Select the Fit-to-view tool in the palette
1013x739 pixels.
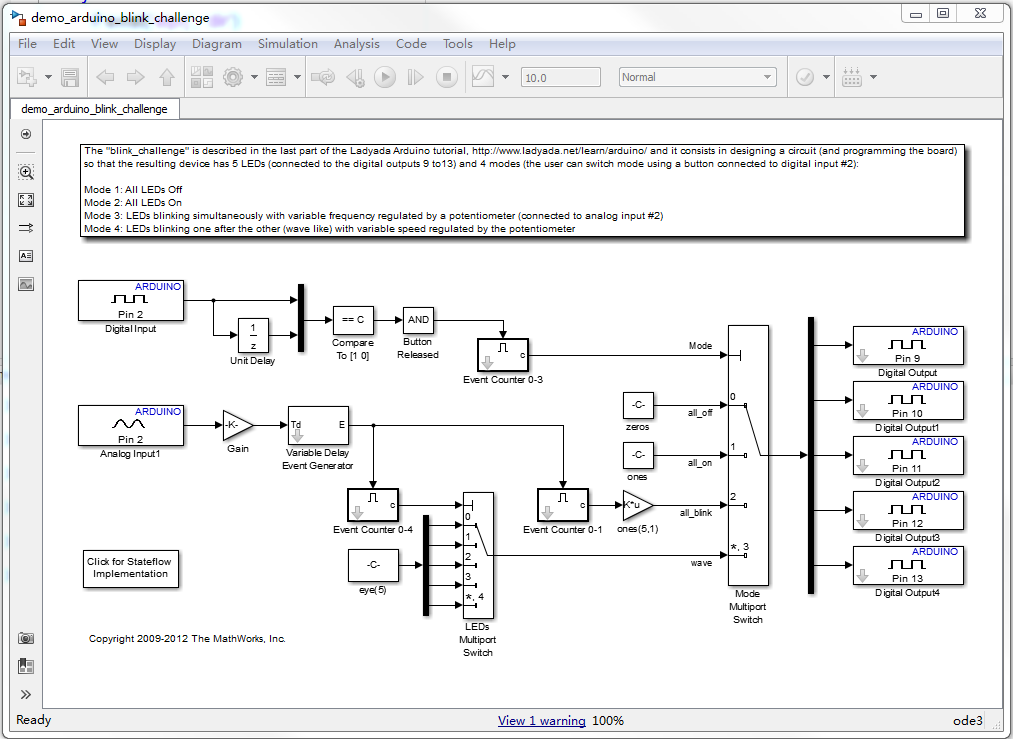pos(24,199)
